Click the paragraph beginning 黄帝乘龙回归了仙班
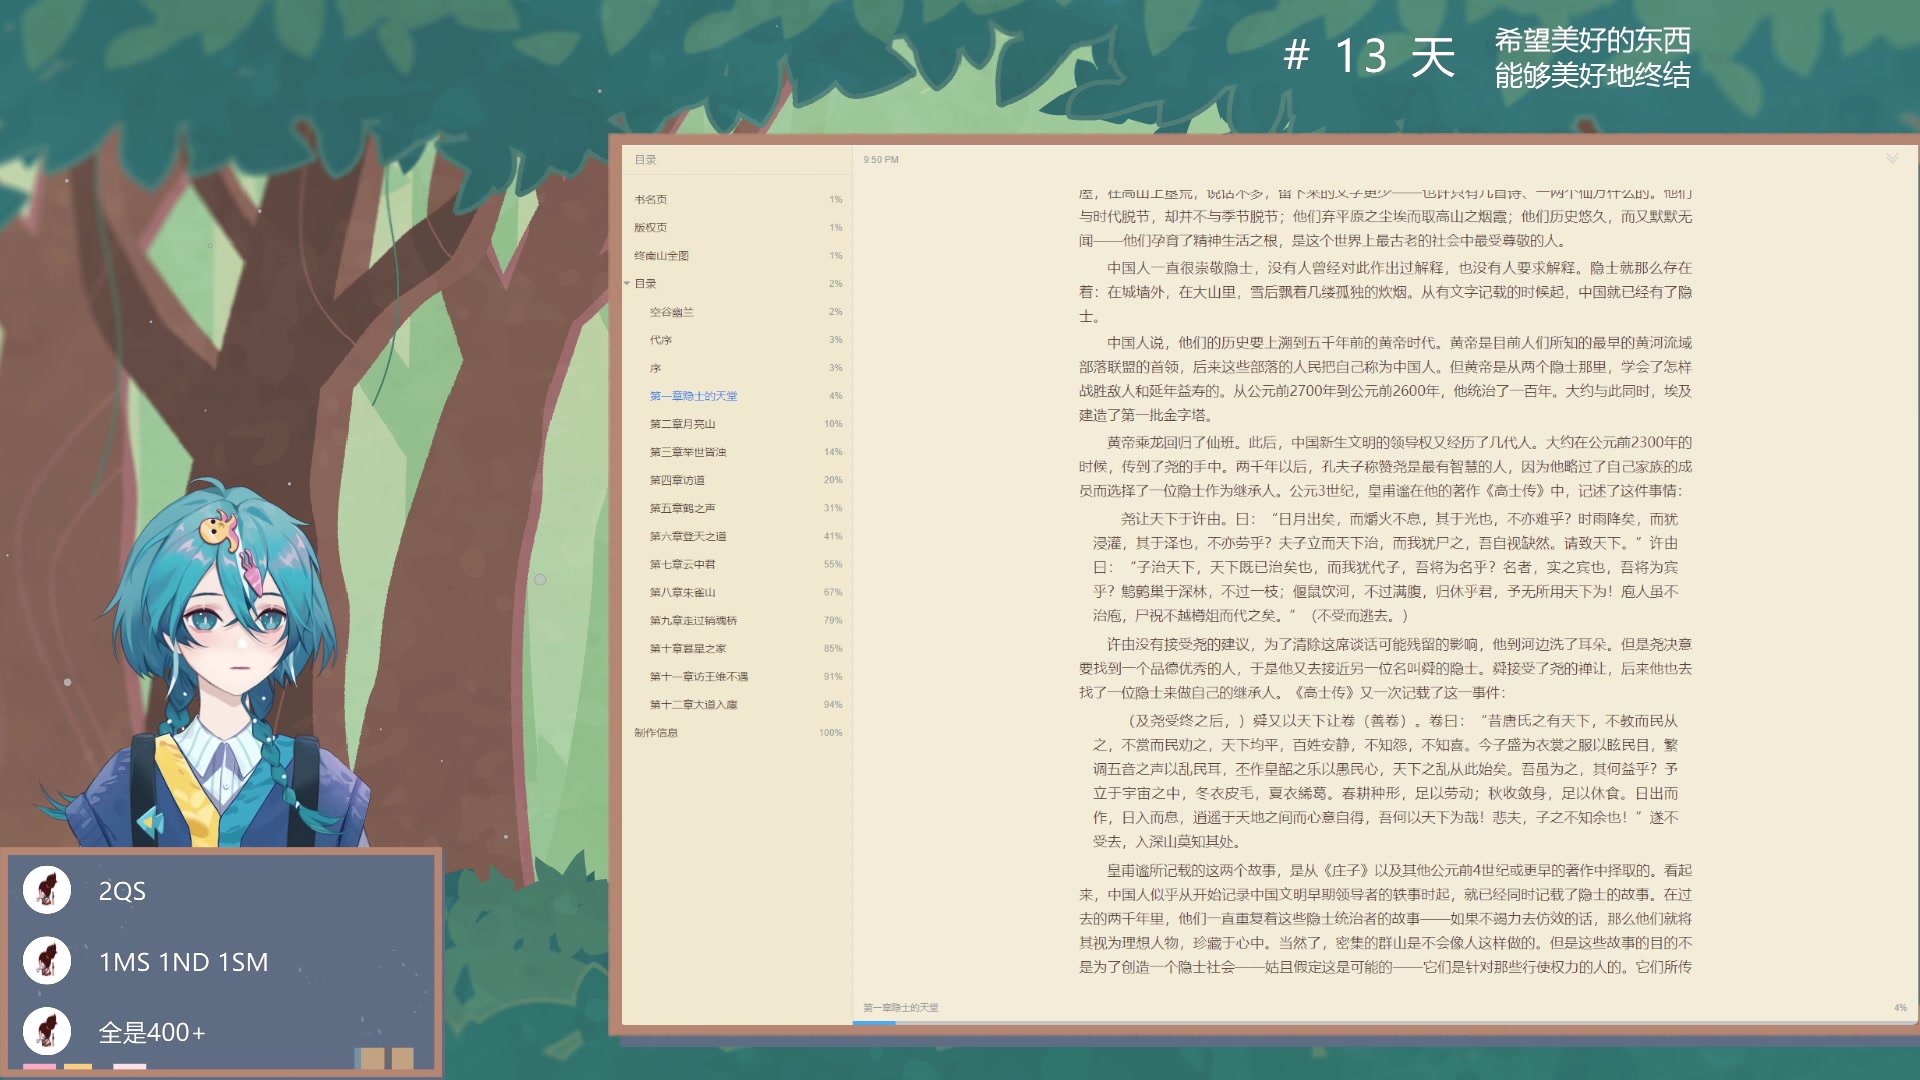The width and height of the screenshot is (1920, 1080). click(x=1385, y=466)
